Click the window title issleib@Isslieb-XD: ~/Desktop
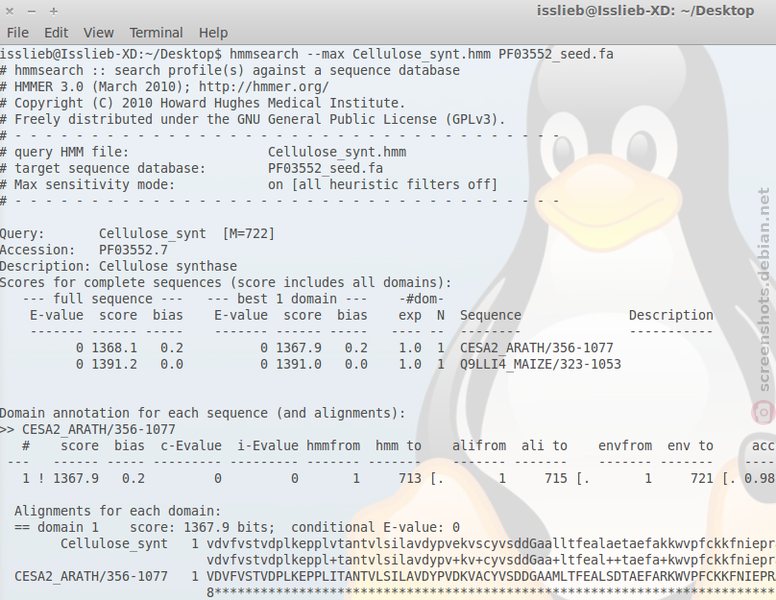The image size is (776, 600). pos(645,11)
